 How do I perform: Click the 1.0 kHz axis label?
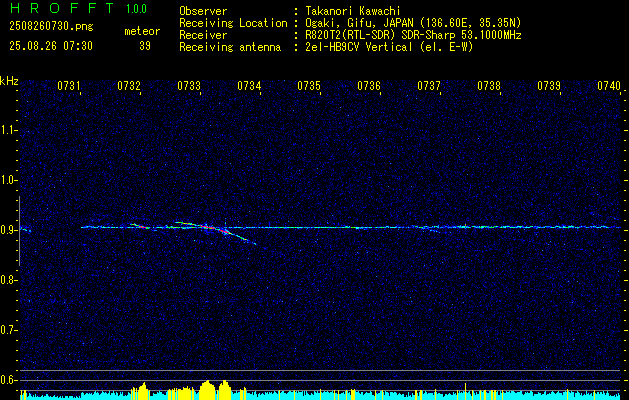[8, 180]
